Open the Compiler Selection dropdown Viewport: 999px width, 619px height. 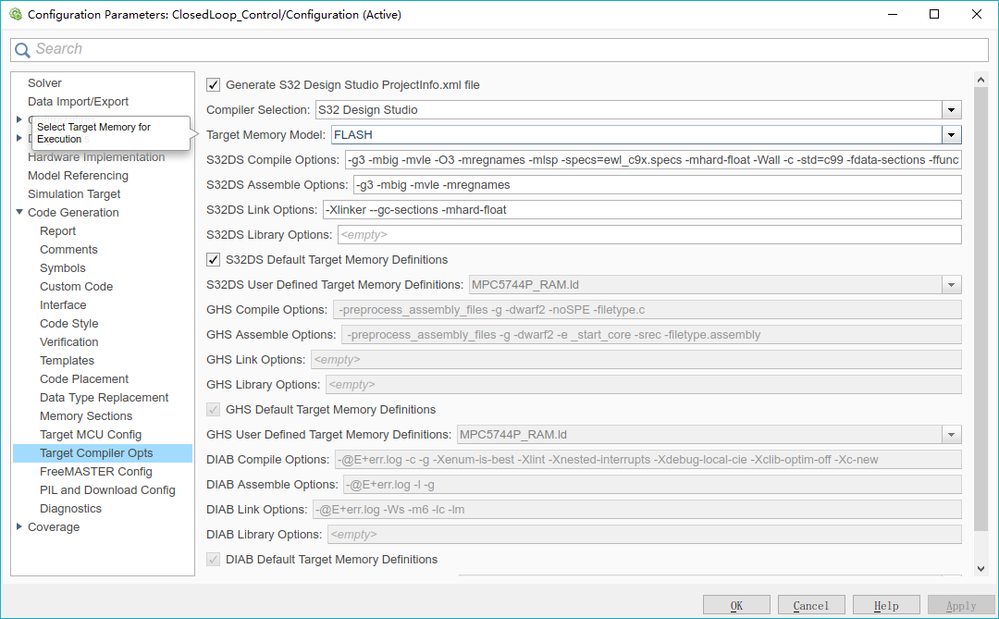pyautogui.click(x=951, y=110)
